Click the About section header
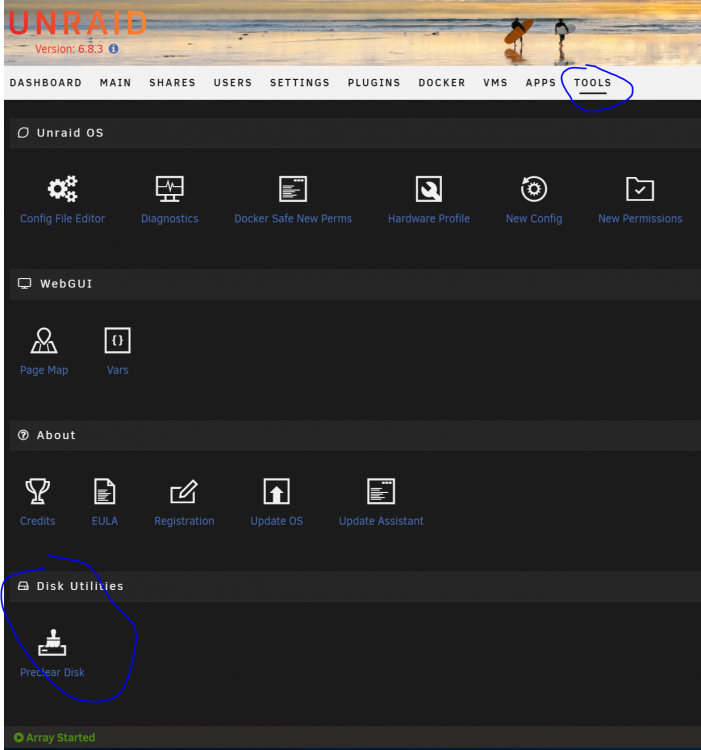Image resolution: width=701 pixels, height=750 pixels. point(355,435)
